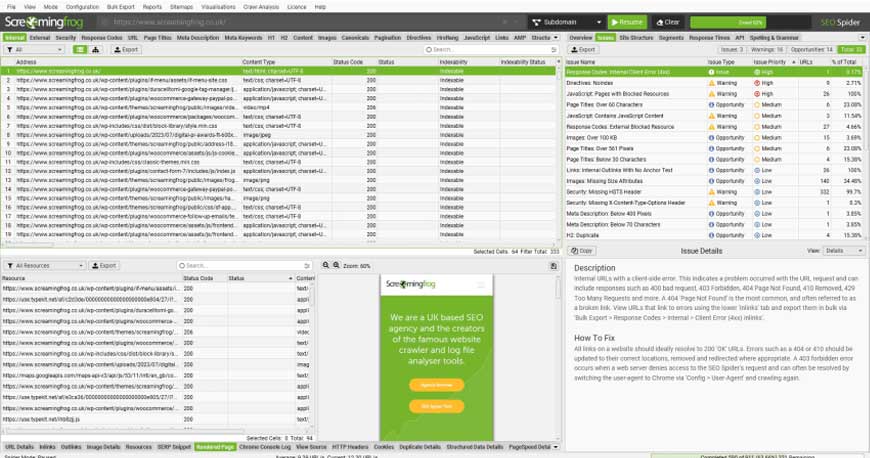Open the View Details dropdown
This screenshot has width=870, height=458.
coord(843,251)
